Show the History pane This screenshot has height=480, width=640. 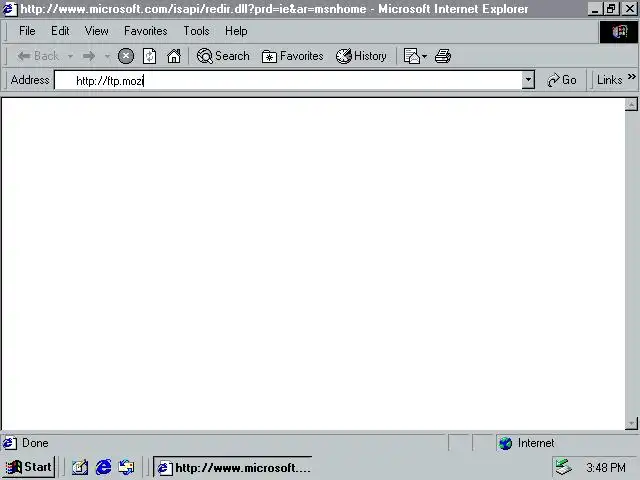tap(361, 56)
